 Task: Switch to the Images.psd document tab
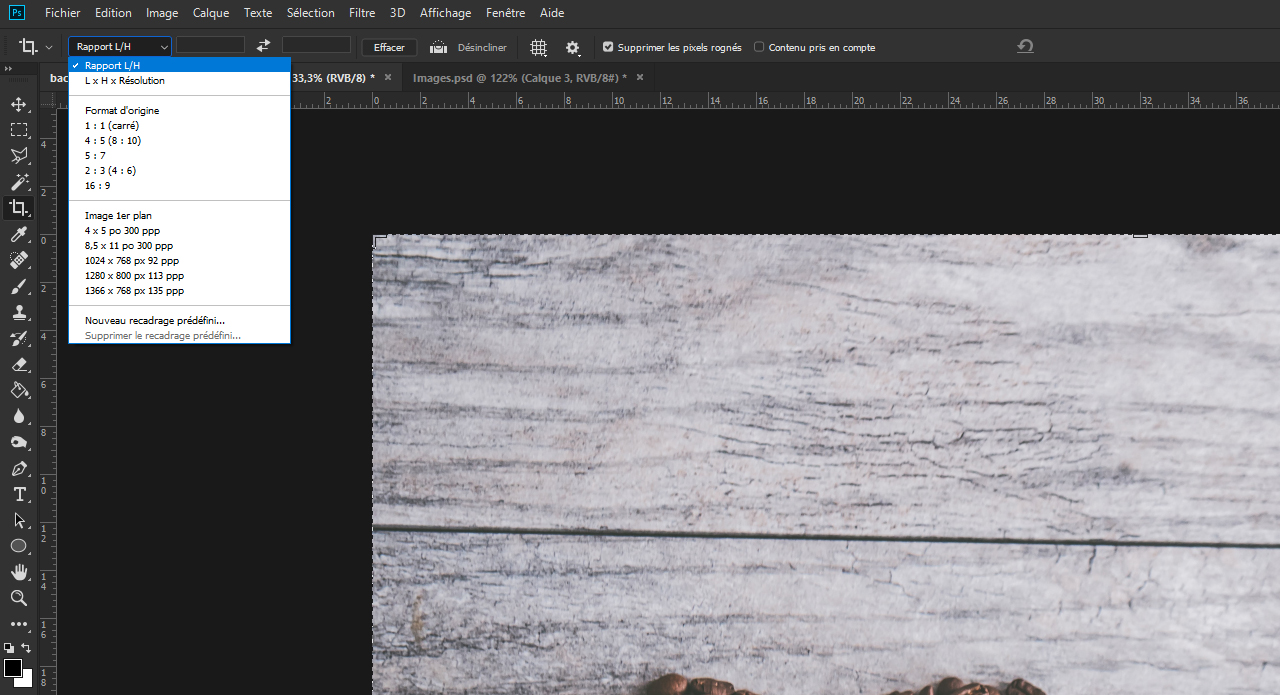tap(520, 77)
